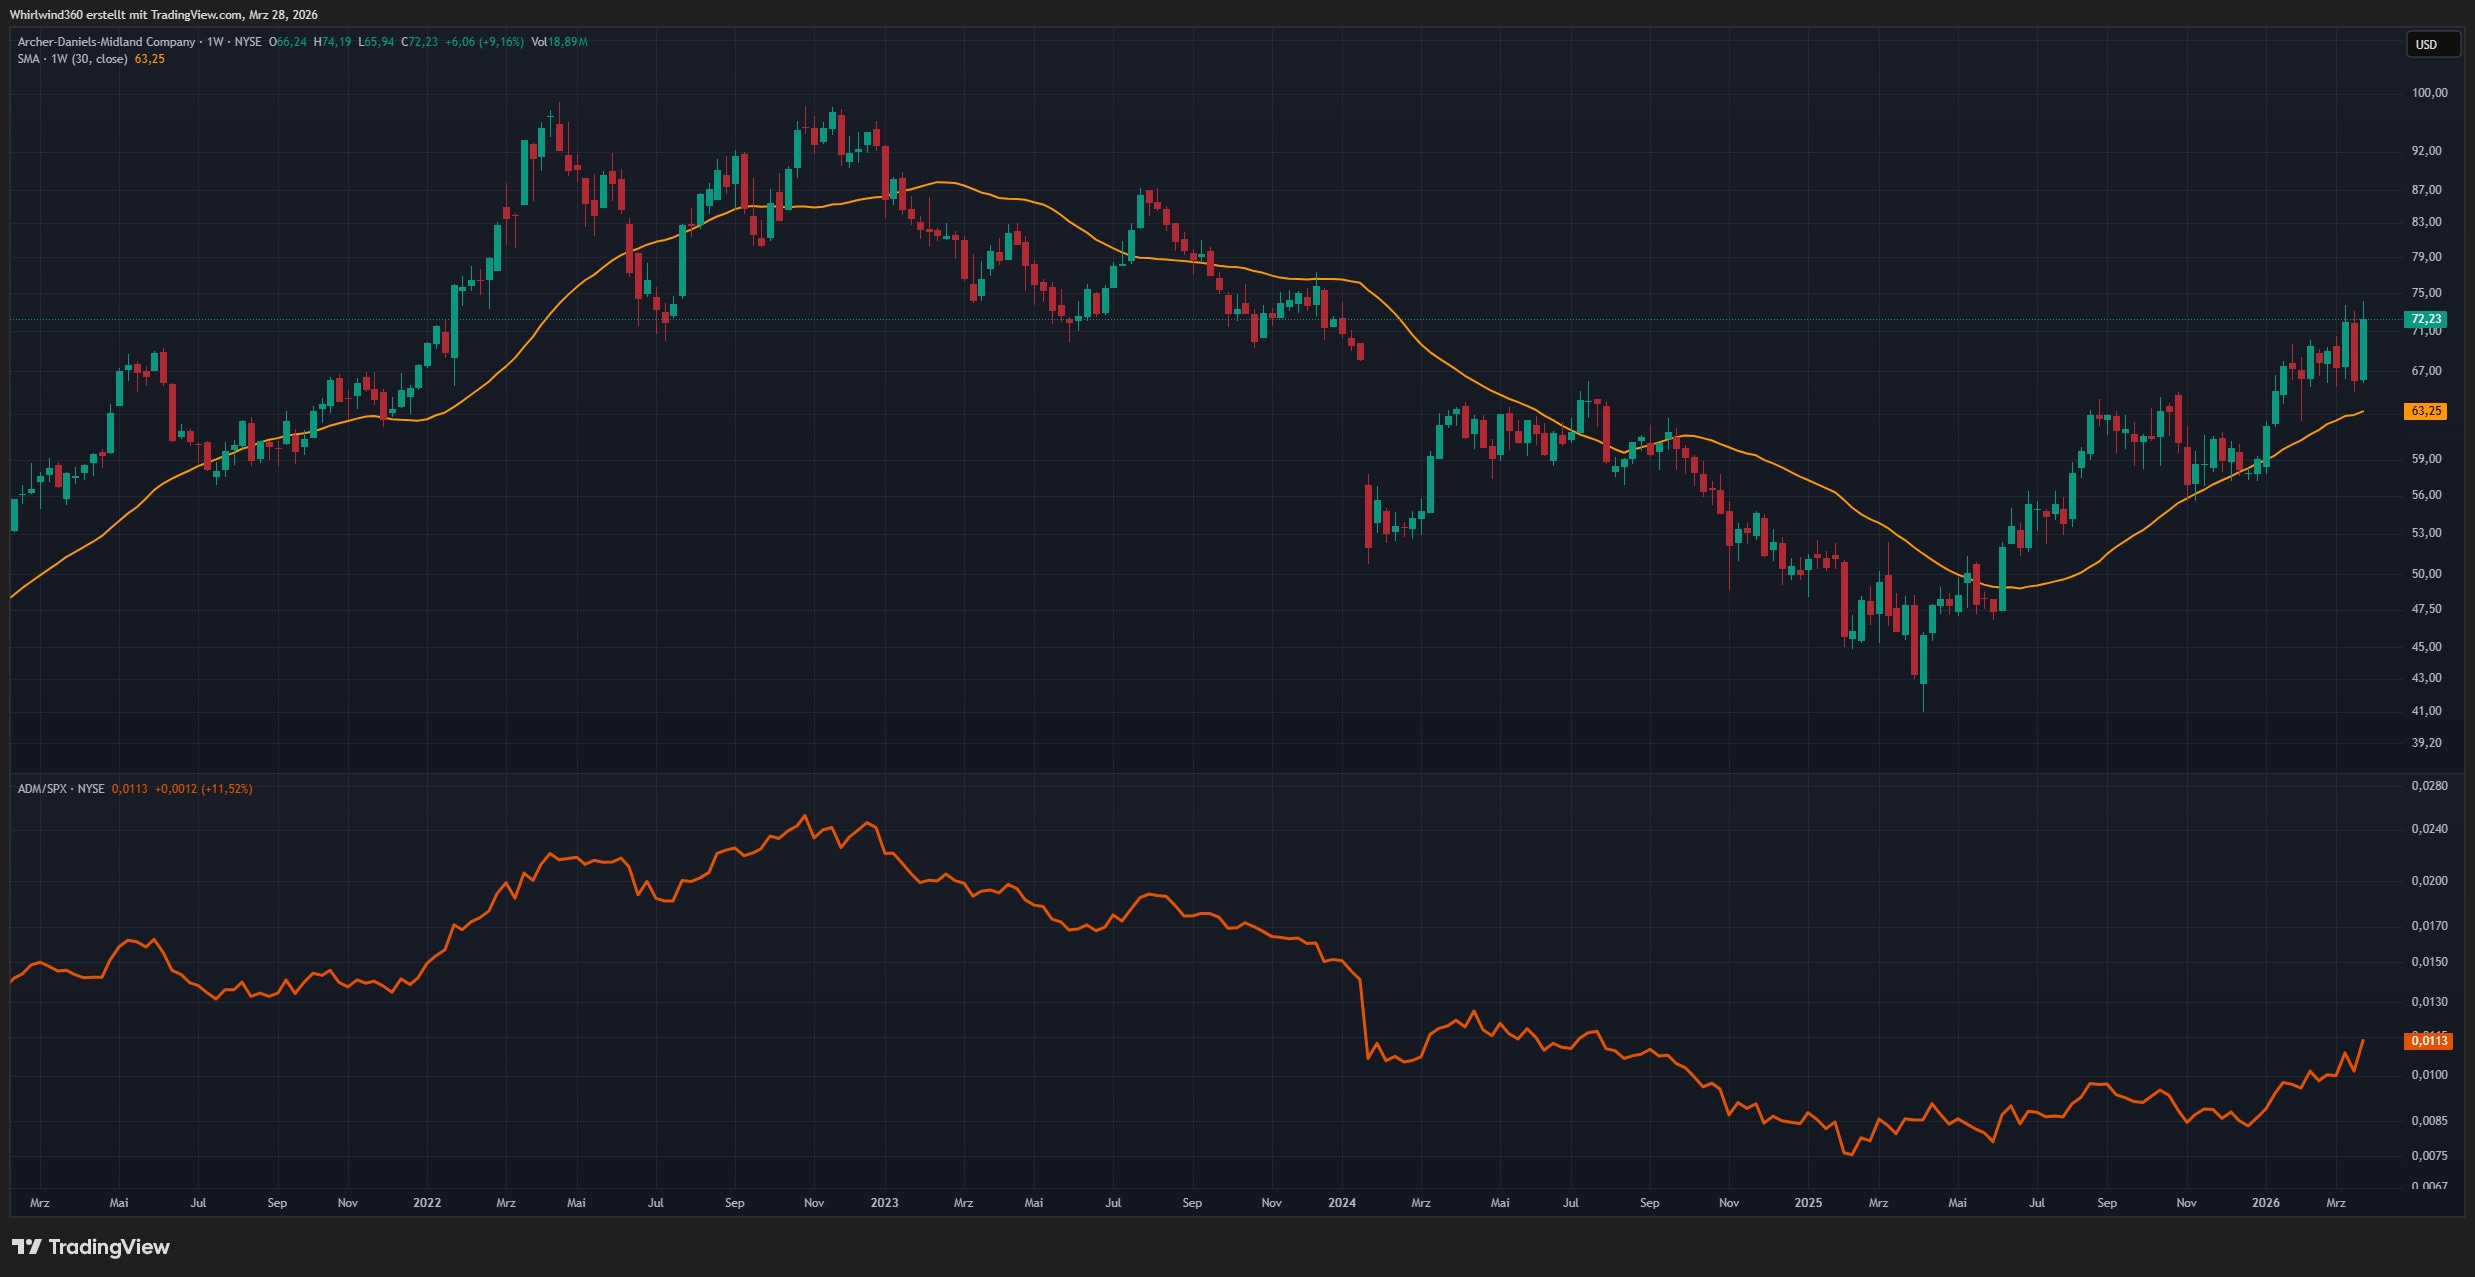Click the 2026 label on the time axis
The width and height of the screenshot is (2475, 1277).
pyautogui.click(x=2265, y=1203)
